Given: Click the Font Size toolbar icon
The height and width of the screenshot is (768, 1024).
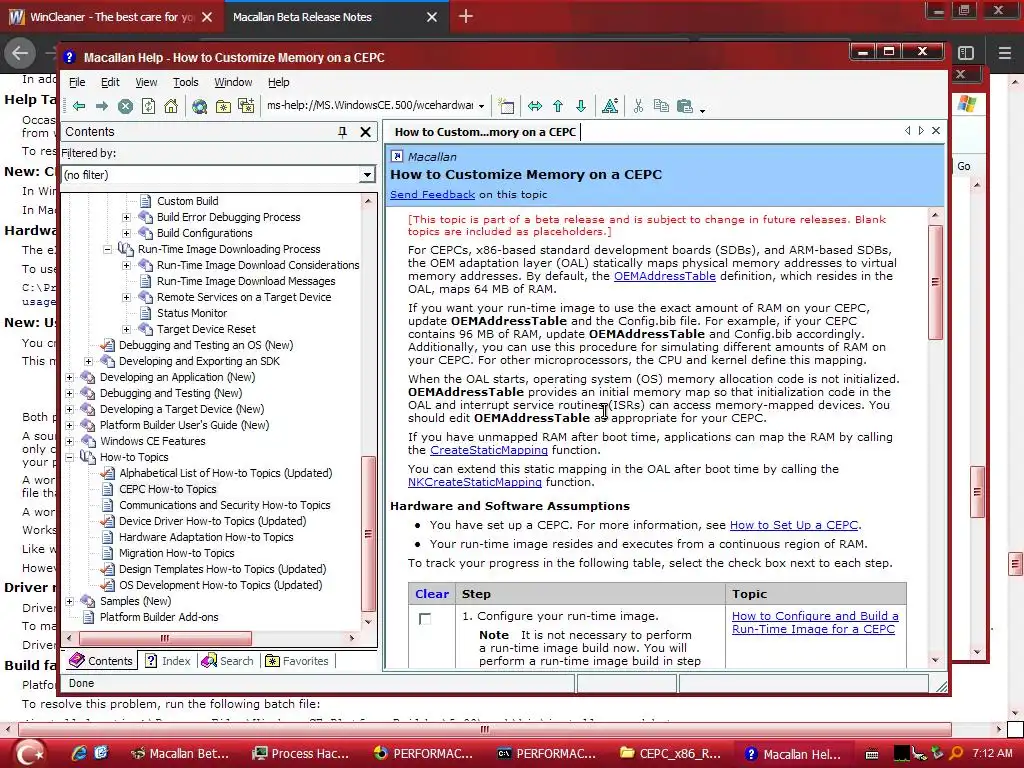Looking at the screenshot, I should point(610,106).
